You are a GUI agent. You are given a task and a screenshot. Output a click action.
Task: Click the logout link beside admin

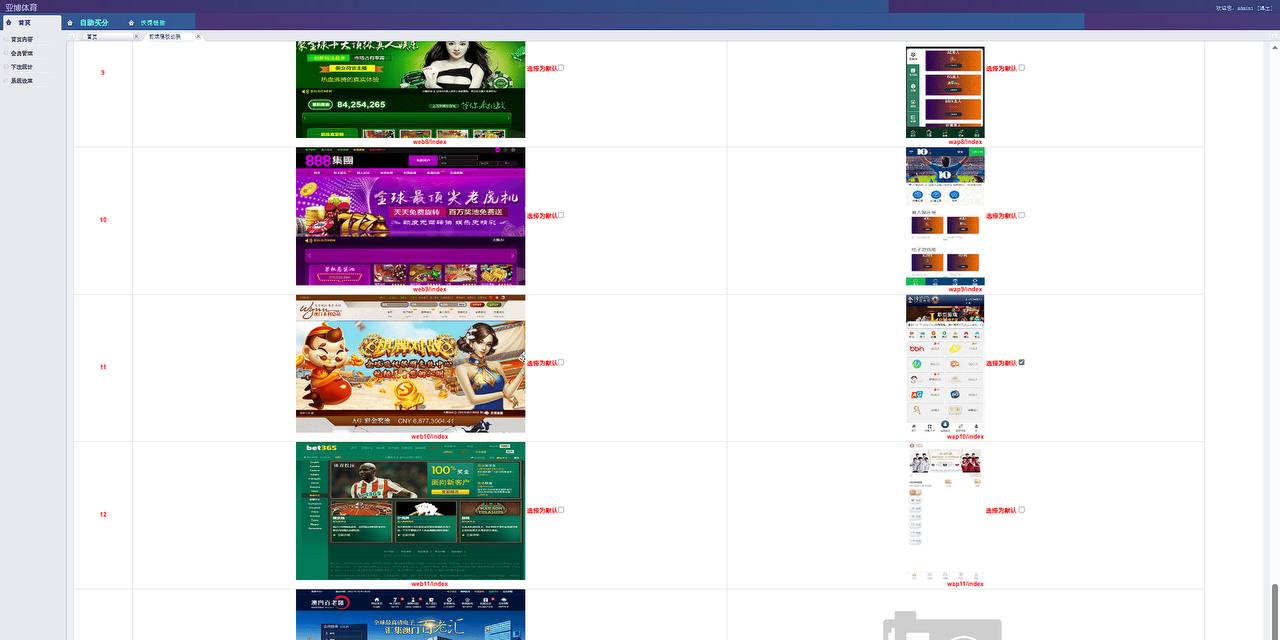(1265, 8)
